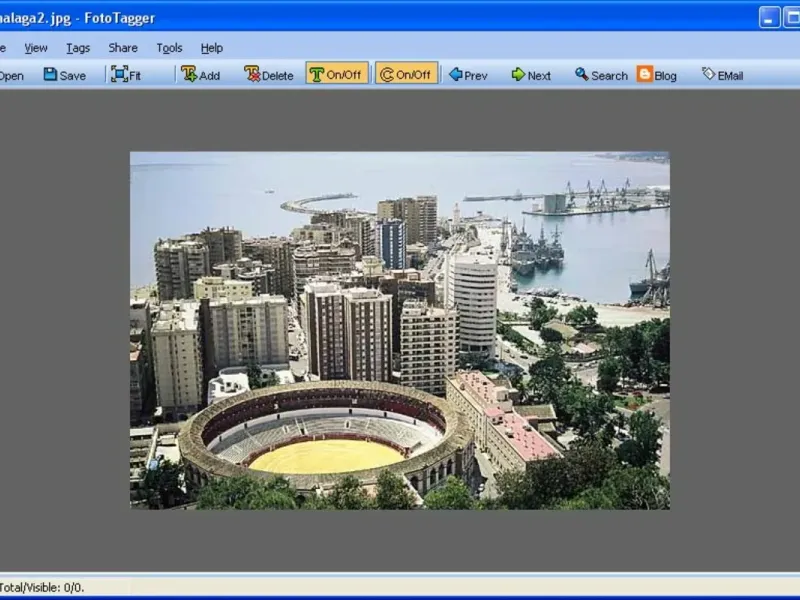Minimize the FotoTagger window

coord(769,18)
